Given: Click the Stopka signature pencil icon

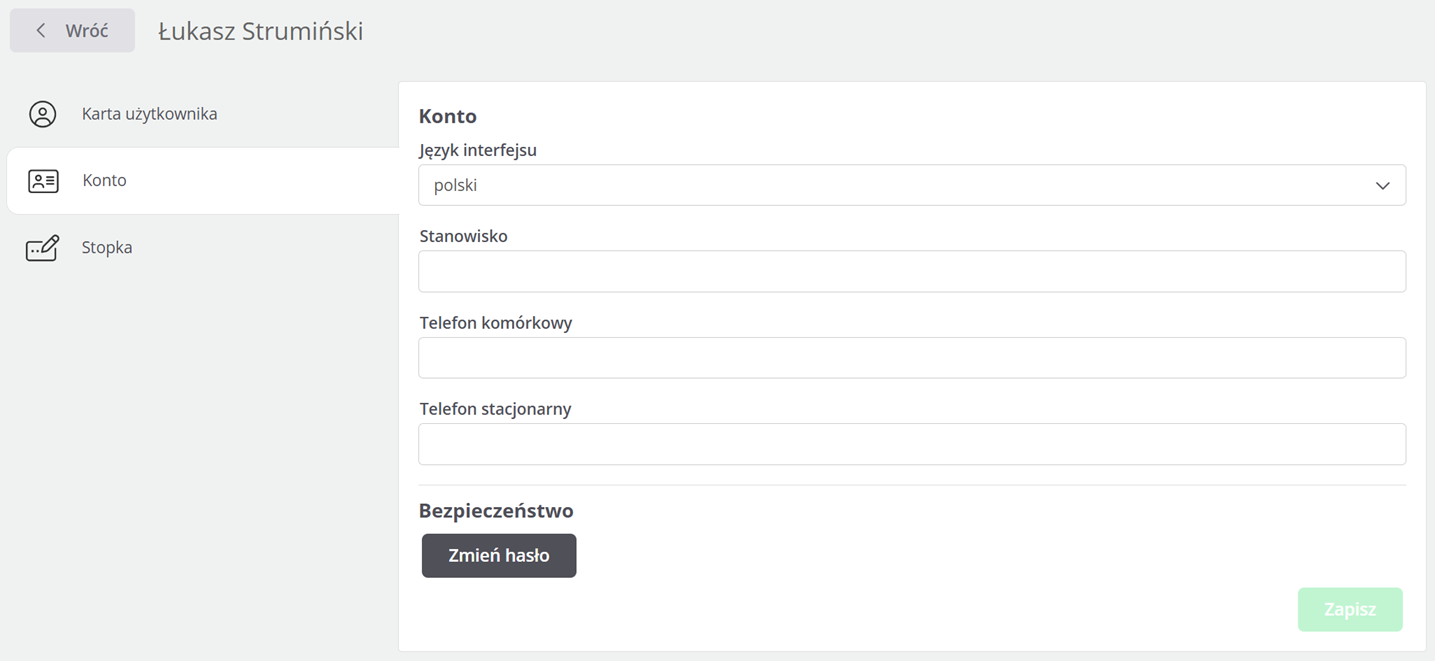Looking at the screenshot, I should 43,248.
